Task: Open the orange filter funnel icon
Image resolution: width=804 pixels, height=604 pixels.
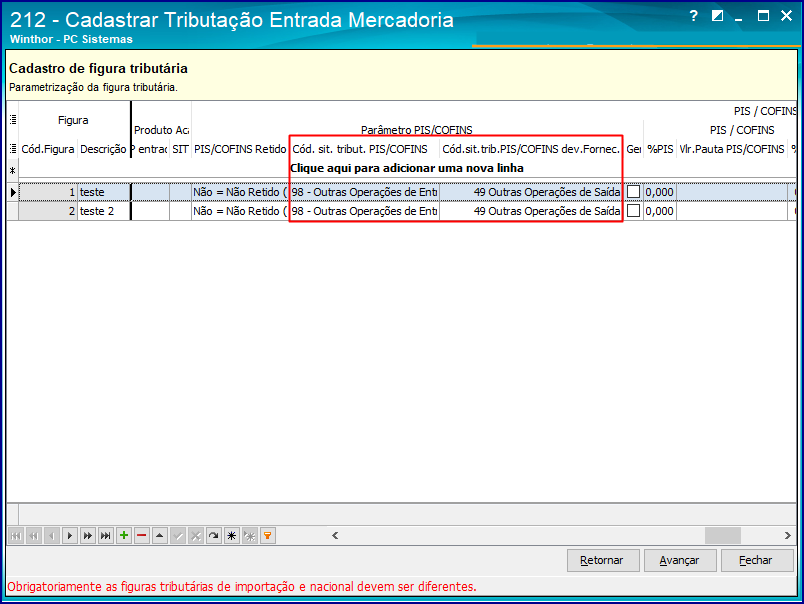Action: pos(268,536)
